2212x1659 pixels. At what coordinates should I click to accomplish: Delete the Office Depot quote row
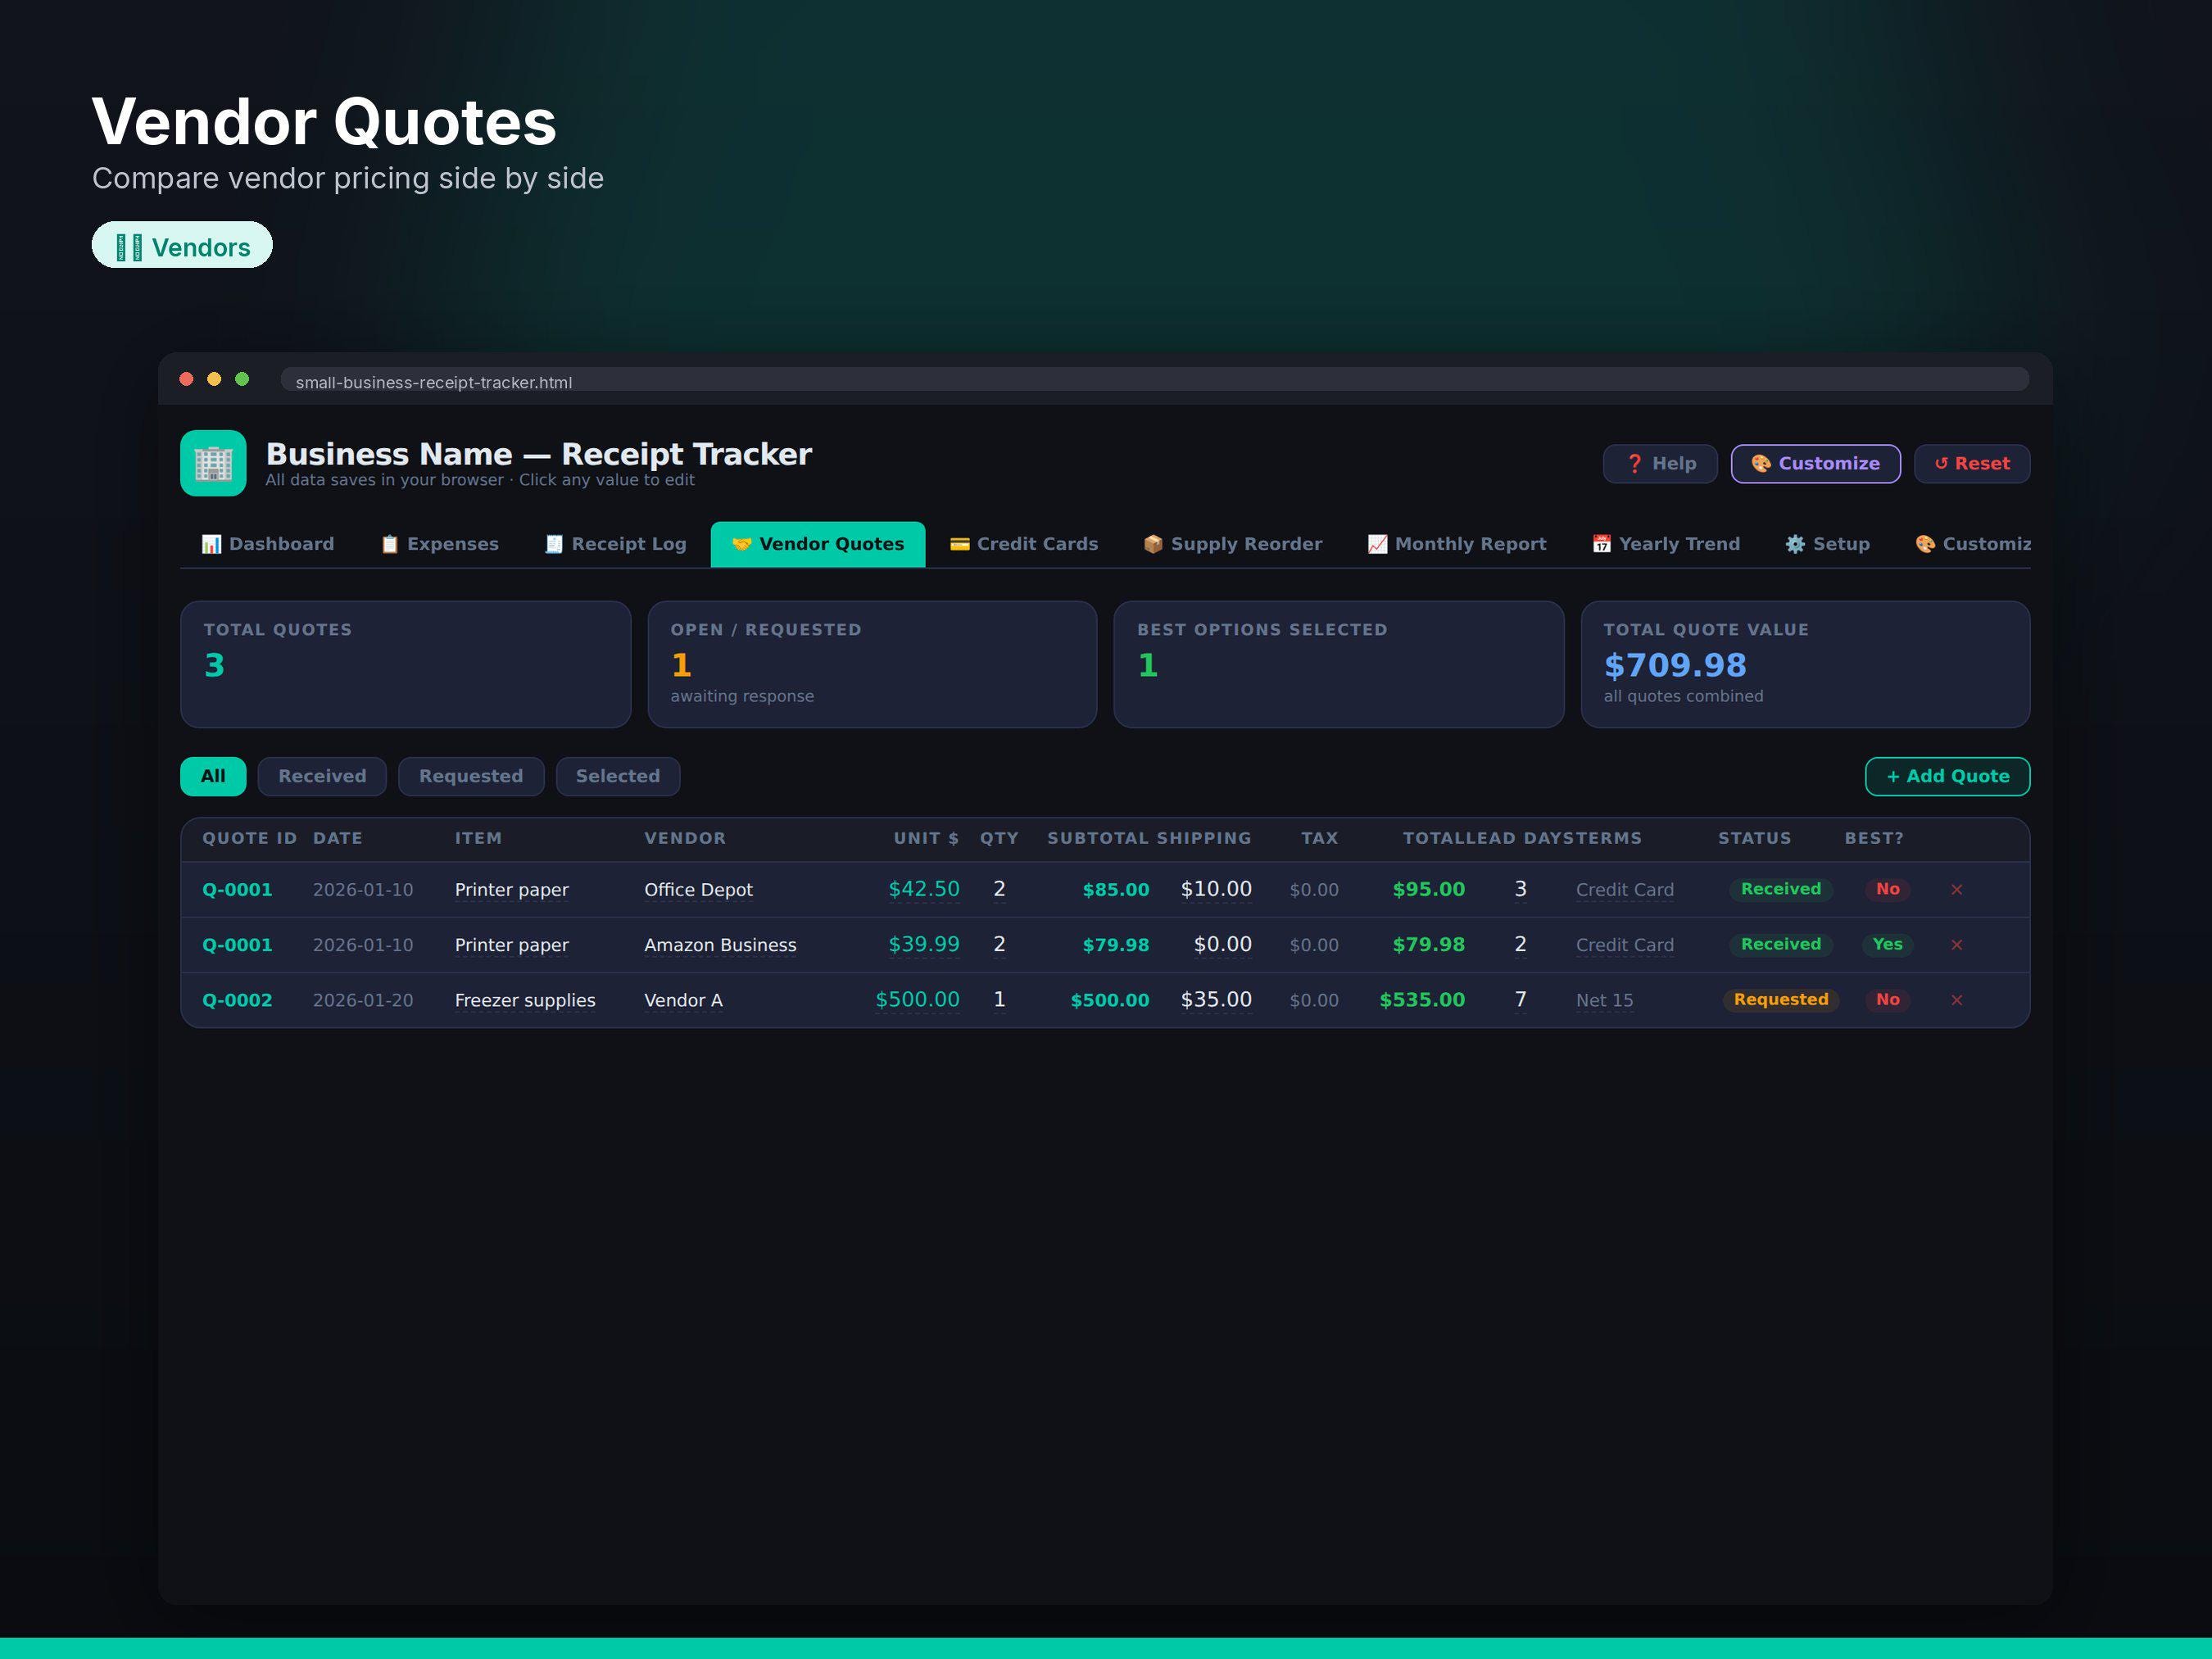pyautogui.click(x=1956, y=889)
